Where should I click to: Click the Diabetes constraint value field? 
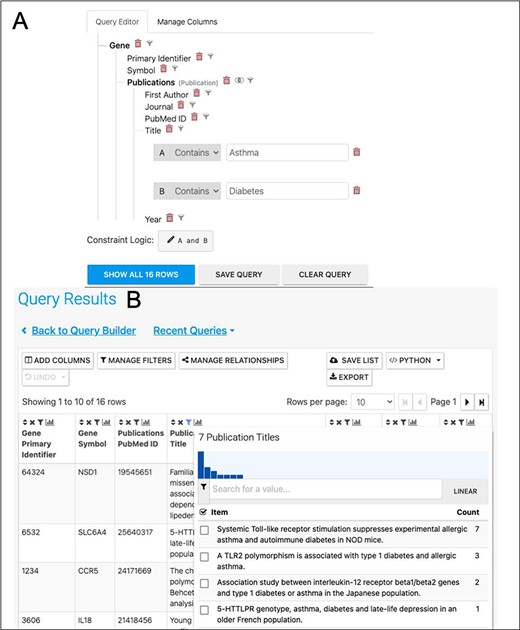pyautogui.click(x=287, y=191)
